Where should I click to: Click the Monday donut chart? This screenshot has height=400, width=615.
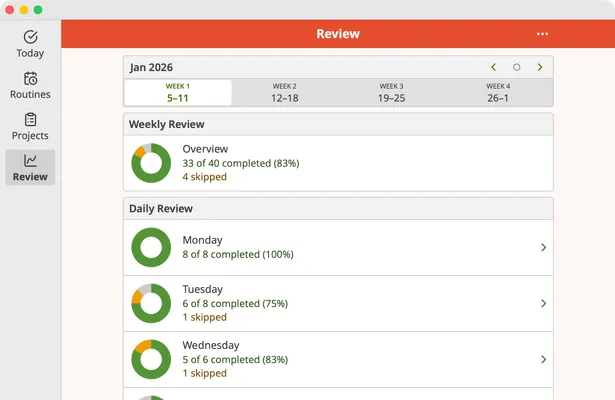point(151,247)
